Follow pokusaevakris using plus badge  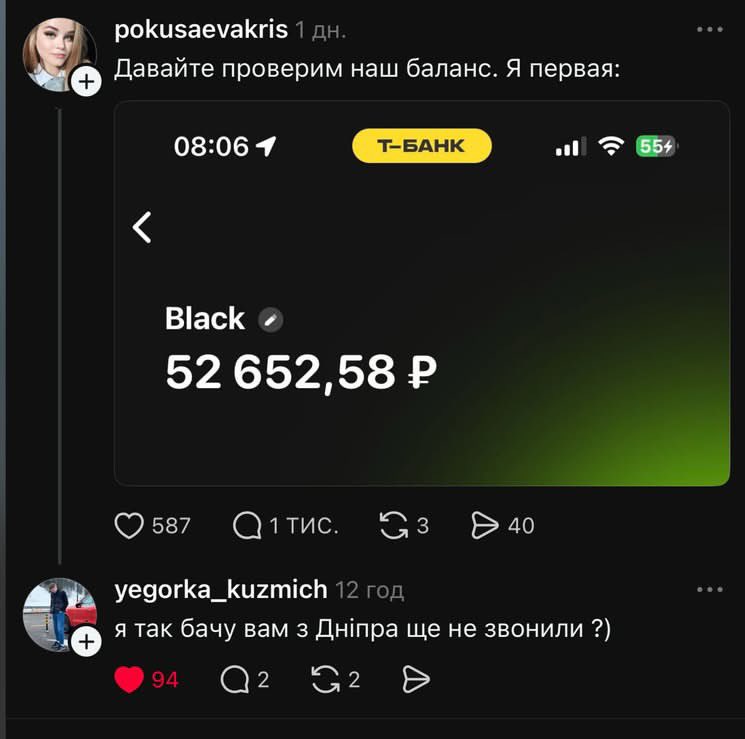[86, 82]
